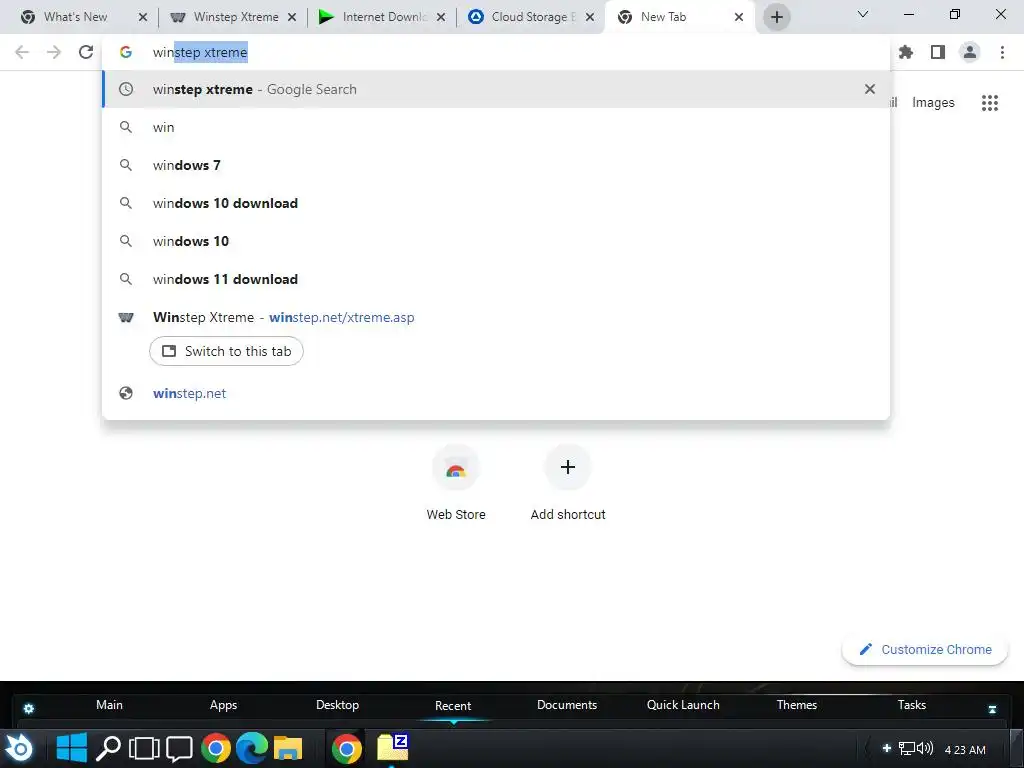Select Desktop tab on Winstep shelf

click(337, 705)
